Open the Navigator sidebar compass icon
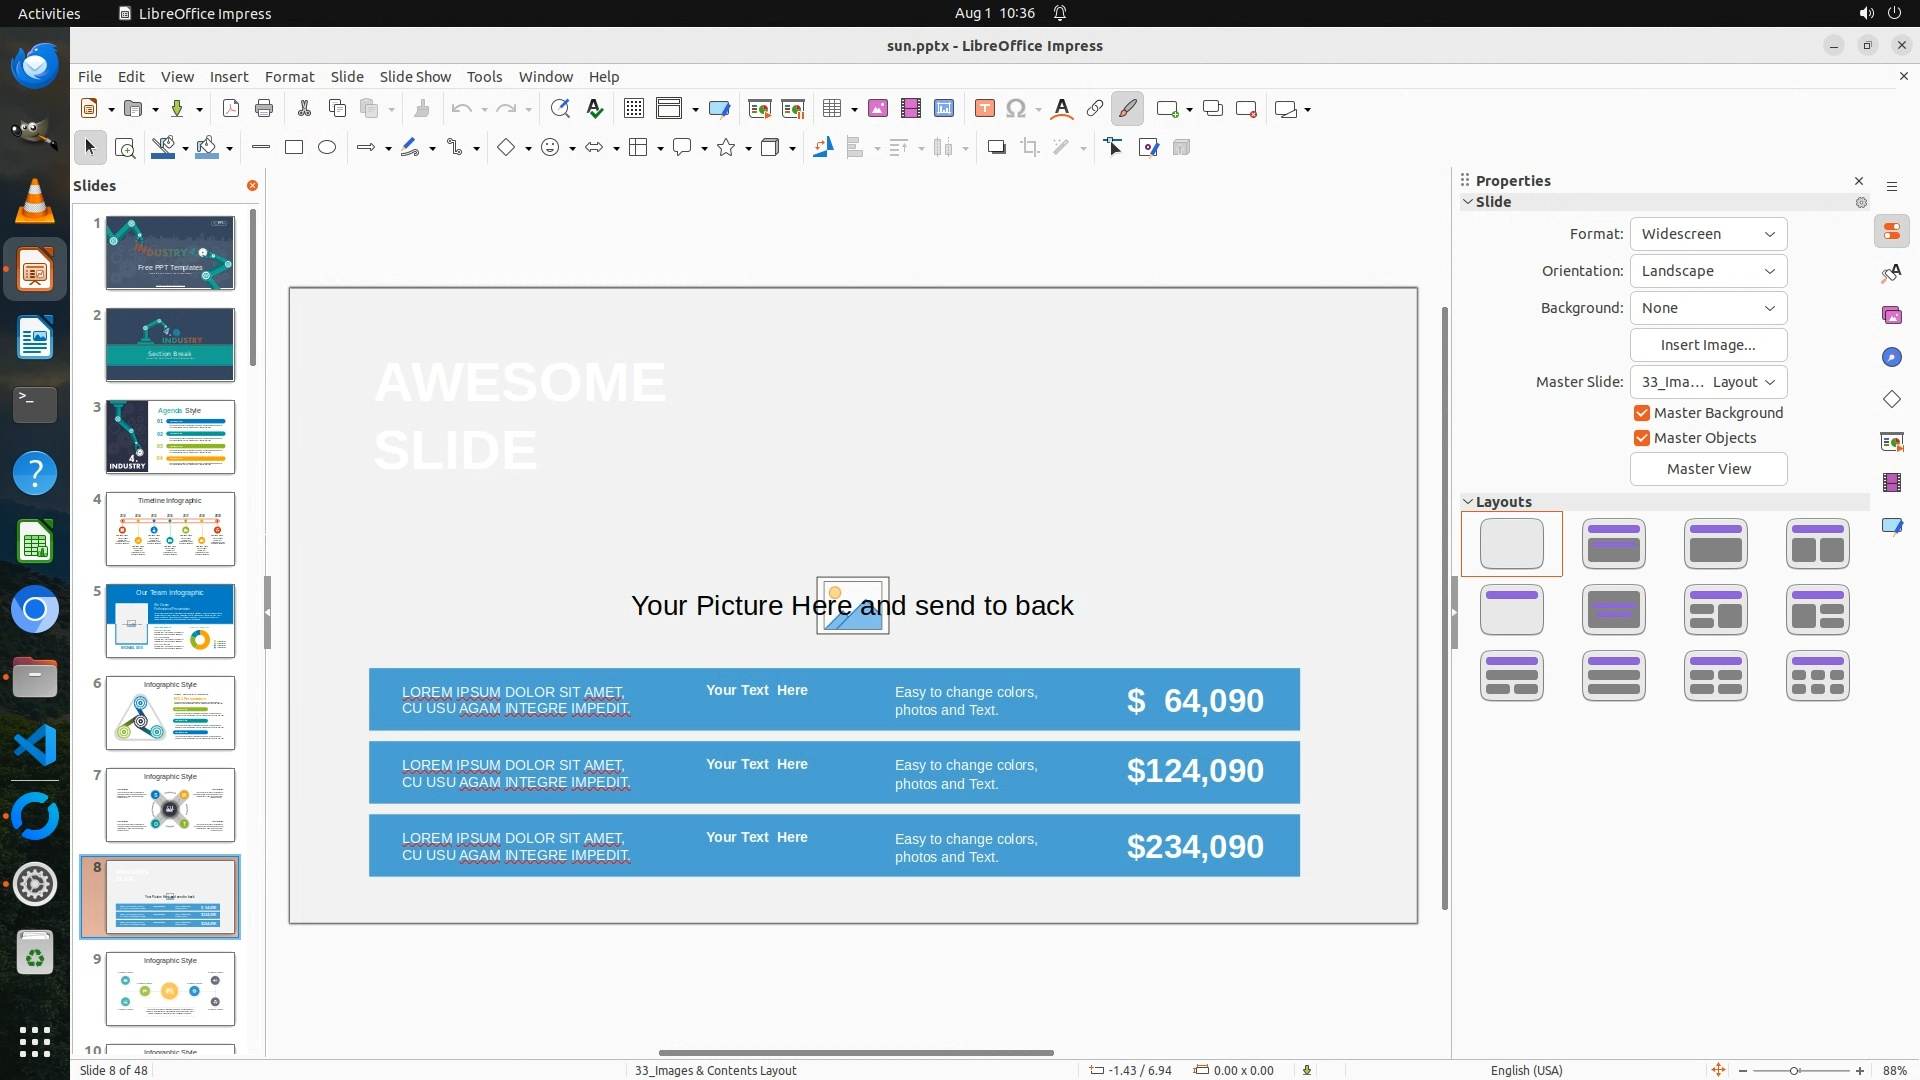The image size is (1920, 1080). [1891, 357]
